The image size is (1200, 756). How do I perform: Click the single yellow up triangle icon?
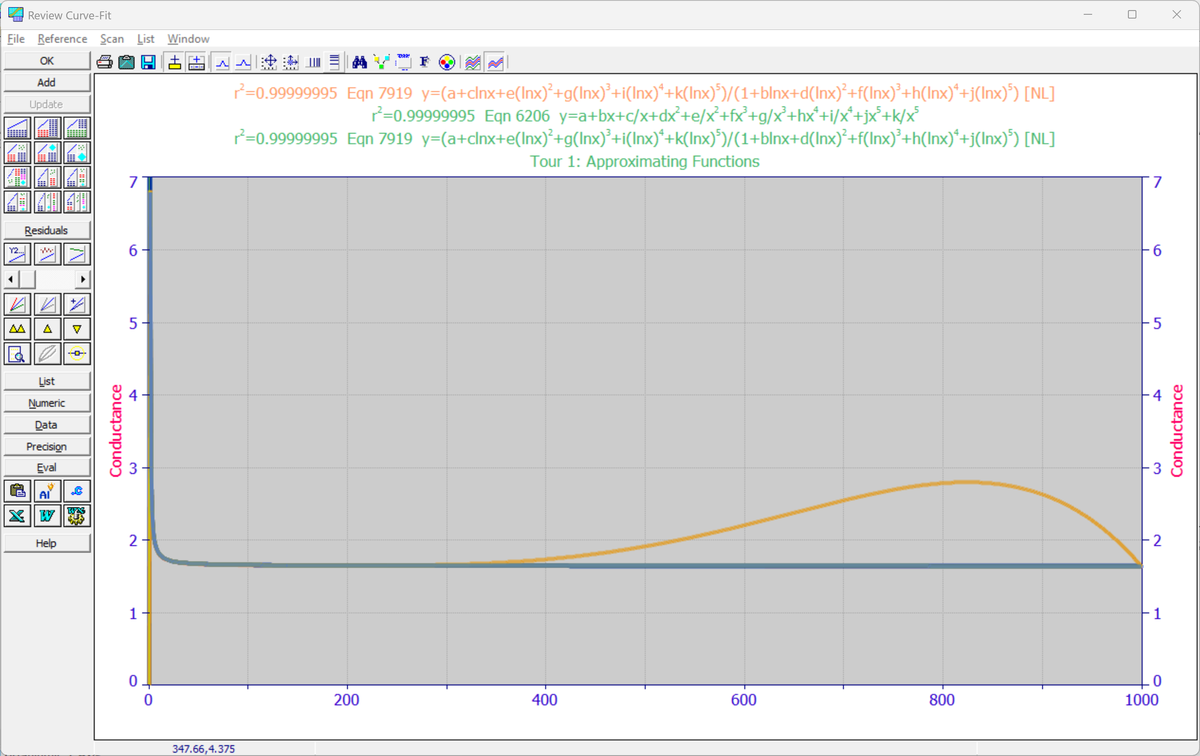click(x=47, y=328)
